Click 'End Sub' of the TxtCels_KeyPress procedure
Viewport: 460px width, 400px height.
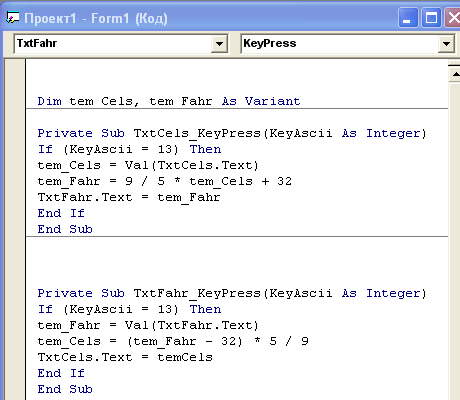pyautogui.click(x=65, y=229)
